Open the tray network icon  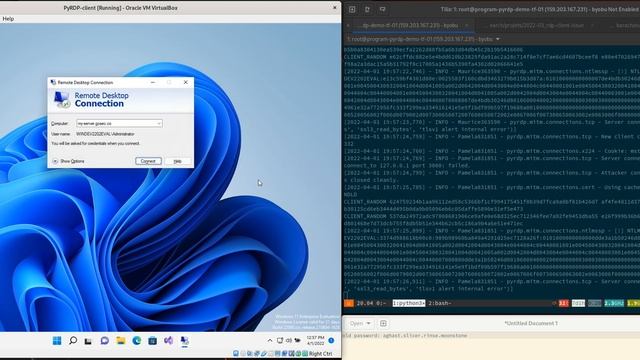(x=280, y=340)
